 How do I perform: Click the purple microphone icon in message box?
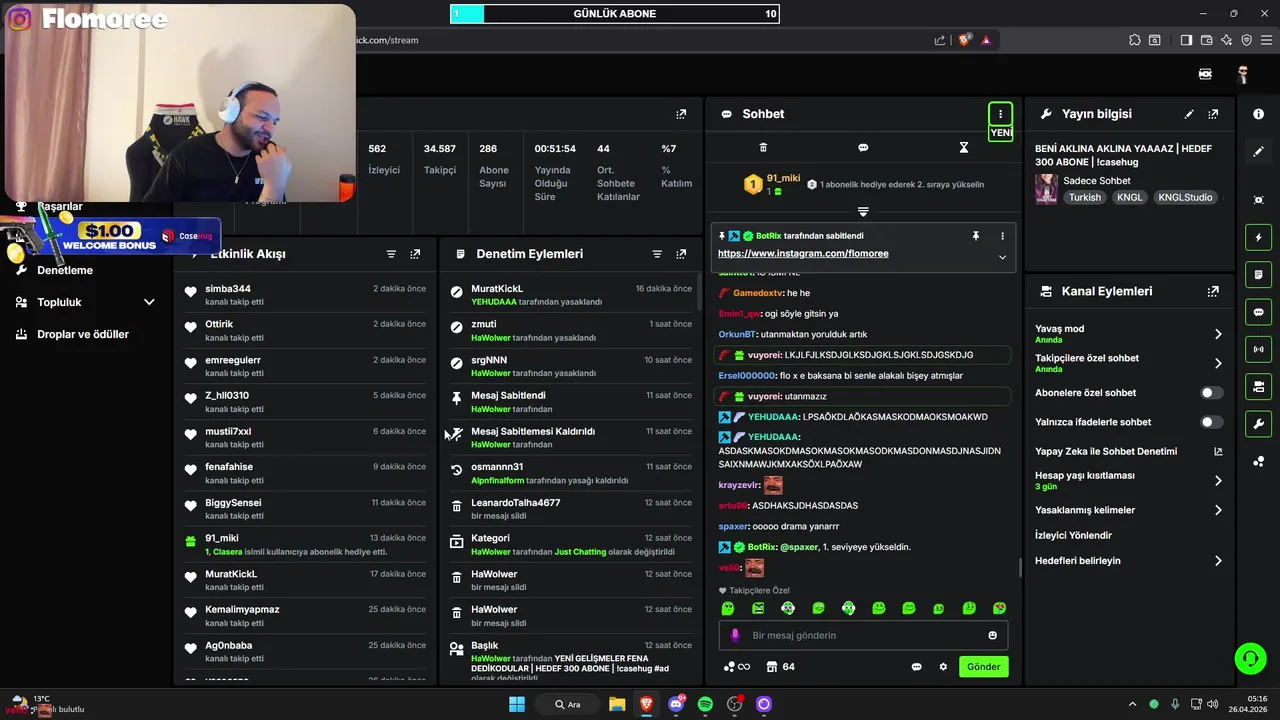[735, 635]
